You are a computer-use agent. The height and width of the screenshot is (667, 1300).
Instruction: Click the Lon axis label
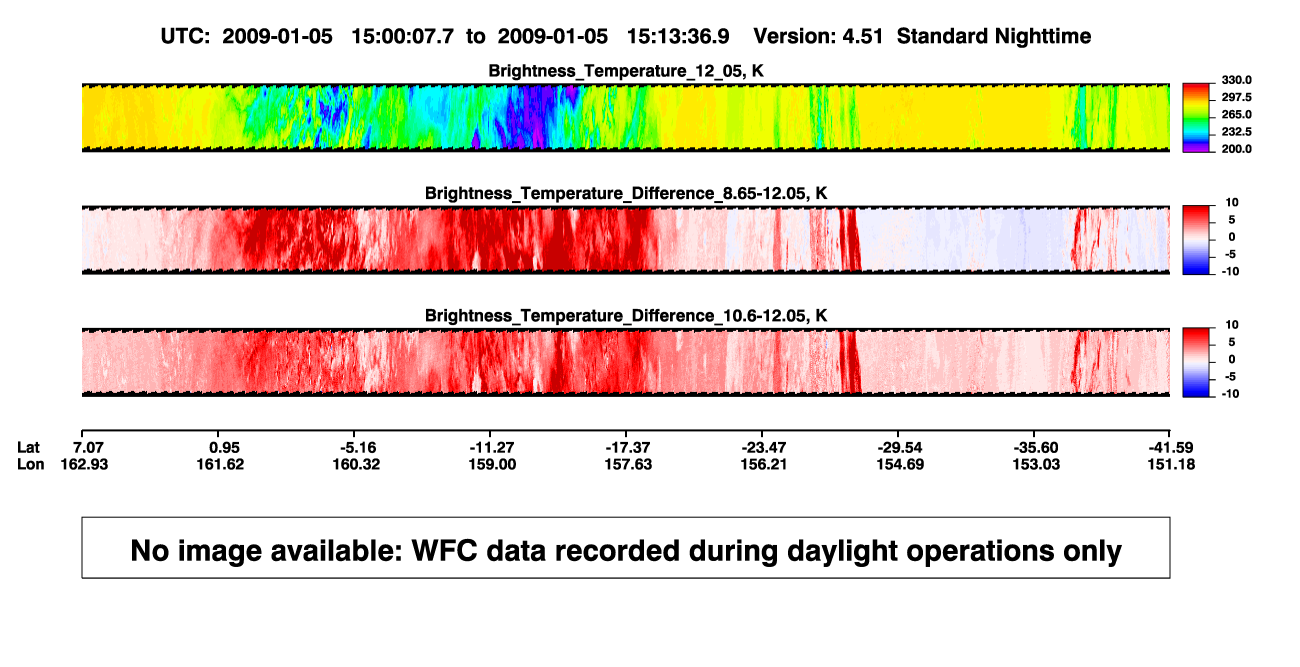(30, 464)
